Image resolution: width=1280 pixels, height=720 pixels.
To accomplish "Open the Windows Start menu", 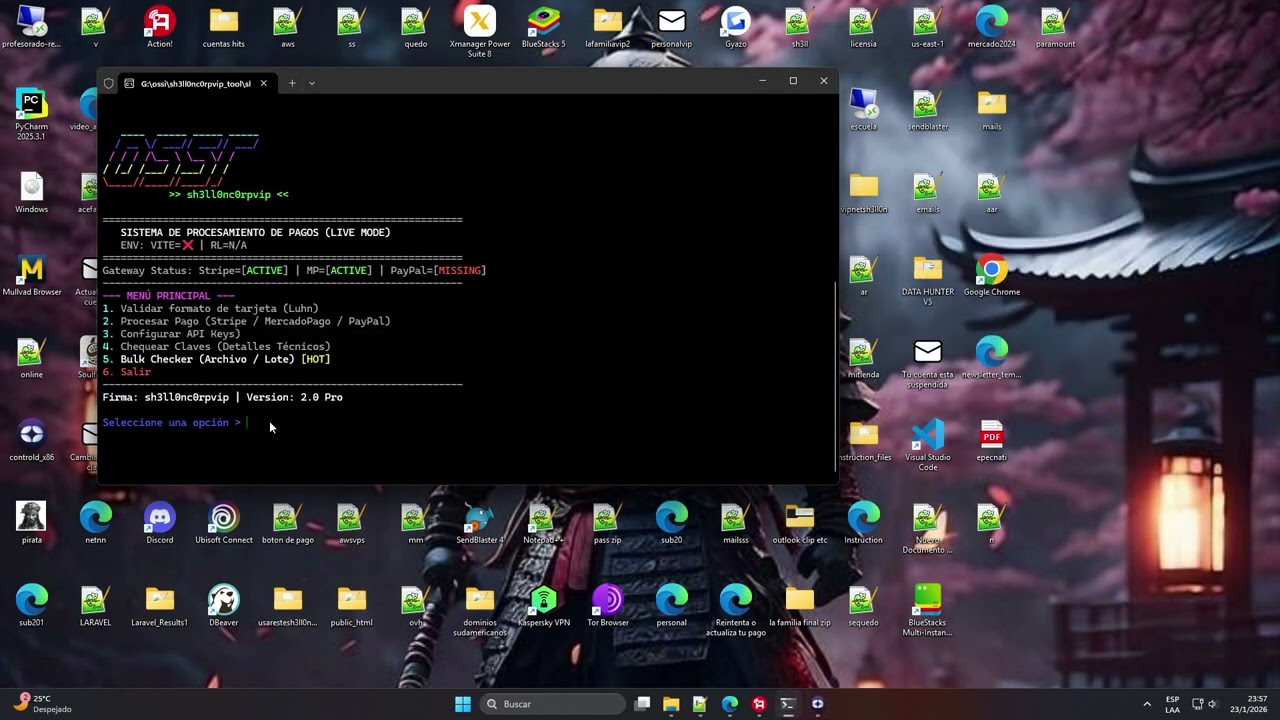I will tap(463, 704).
